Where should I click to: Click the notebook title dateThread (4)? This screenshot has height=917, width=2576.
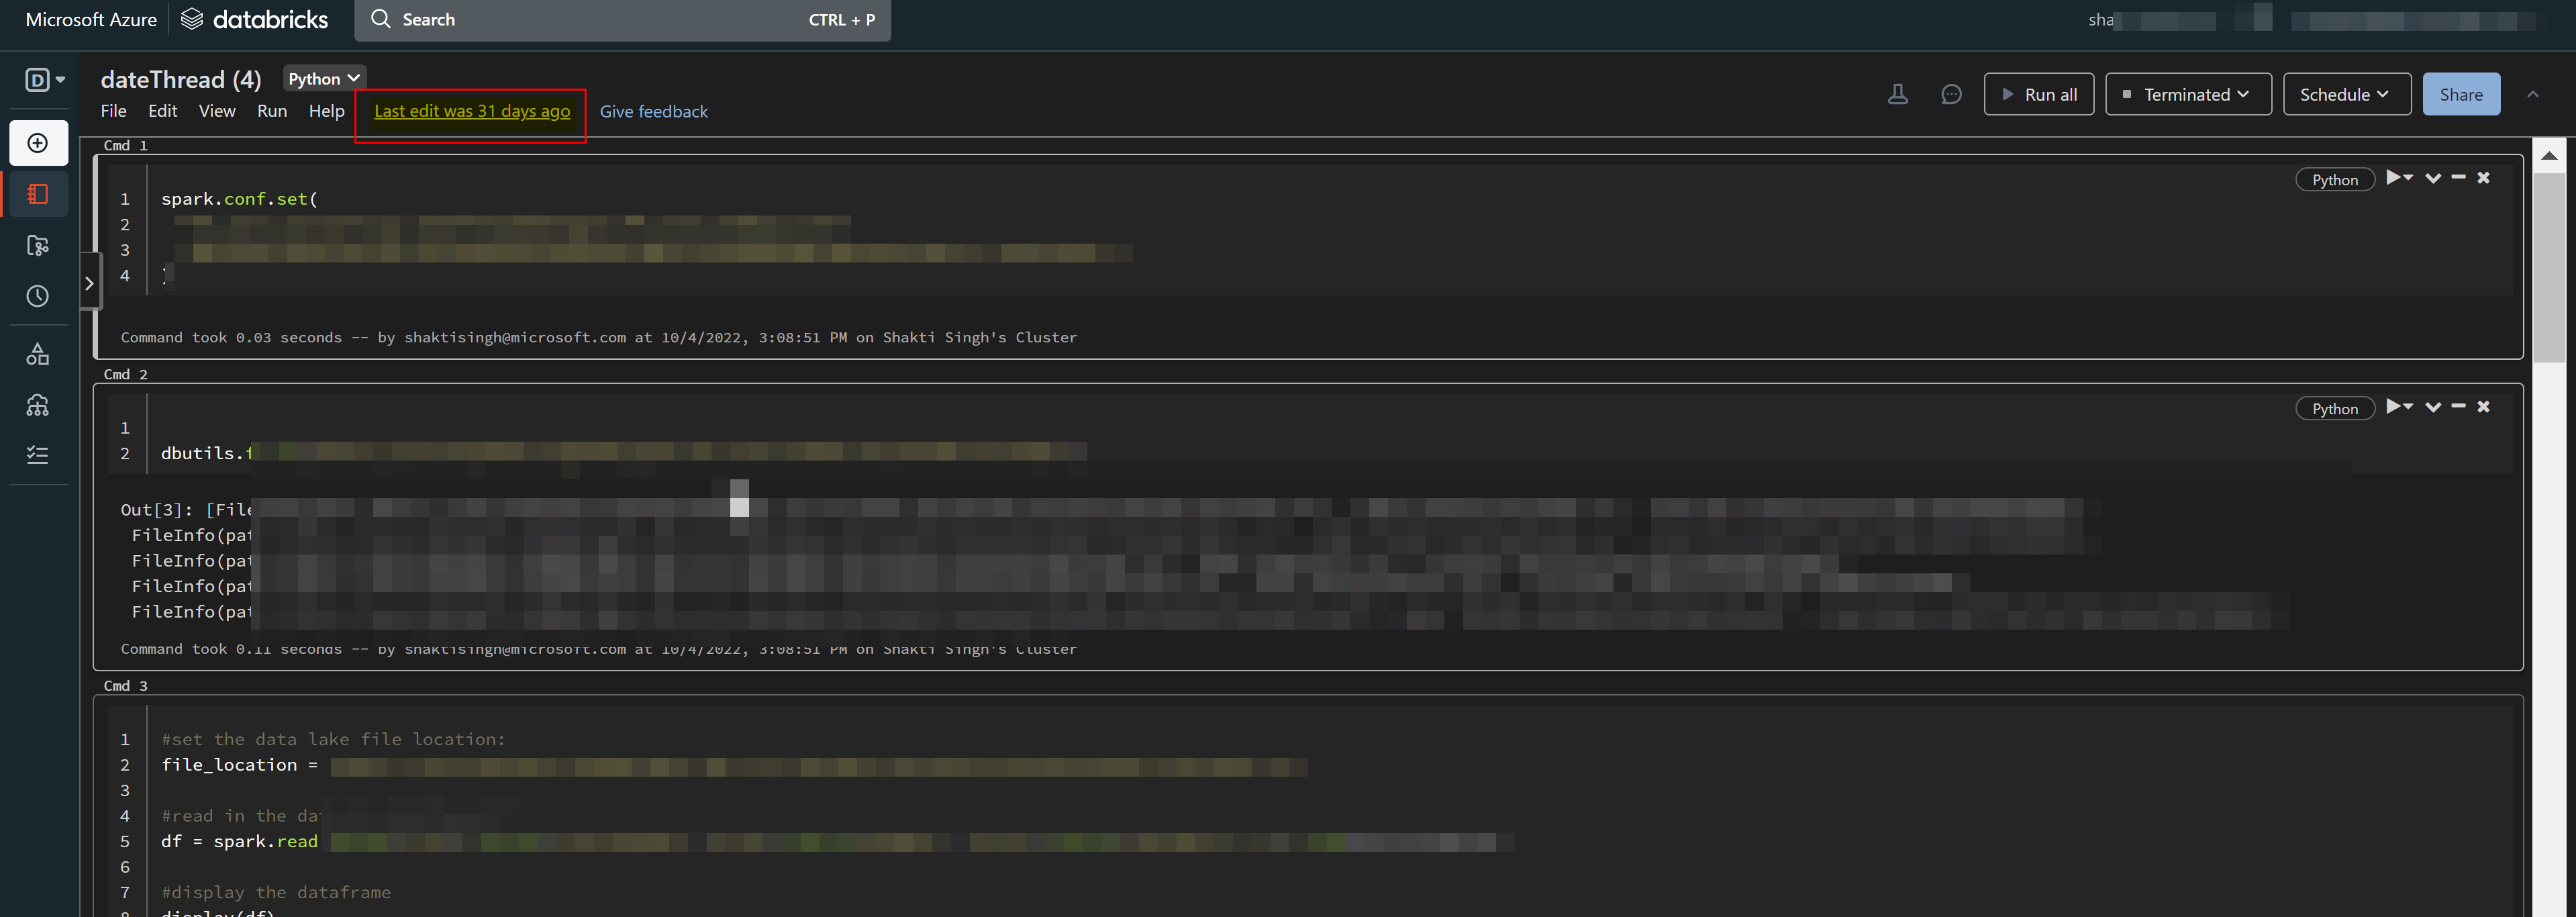pyautogui.click(x=181, y=79)
